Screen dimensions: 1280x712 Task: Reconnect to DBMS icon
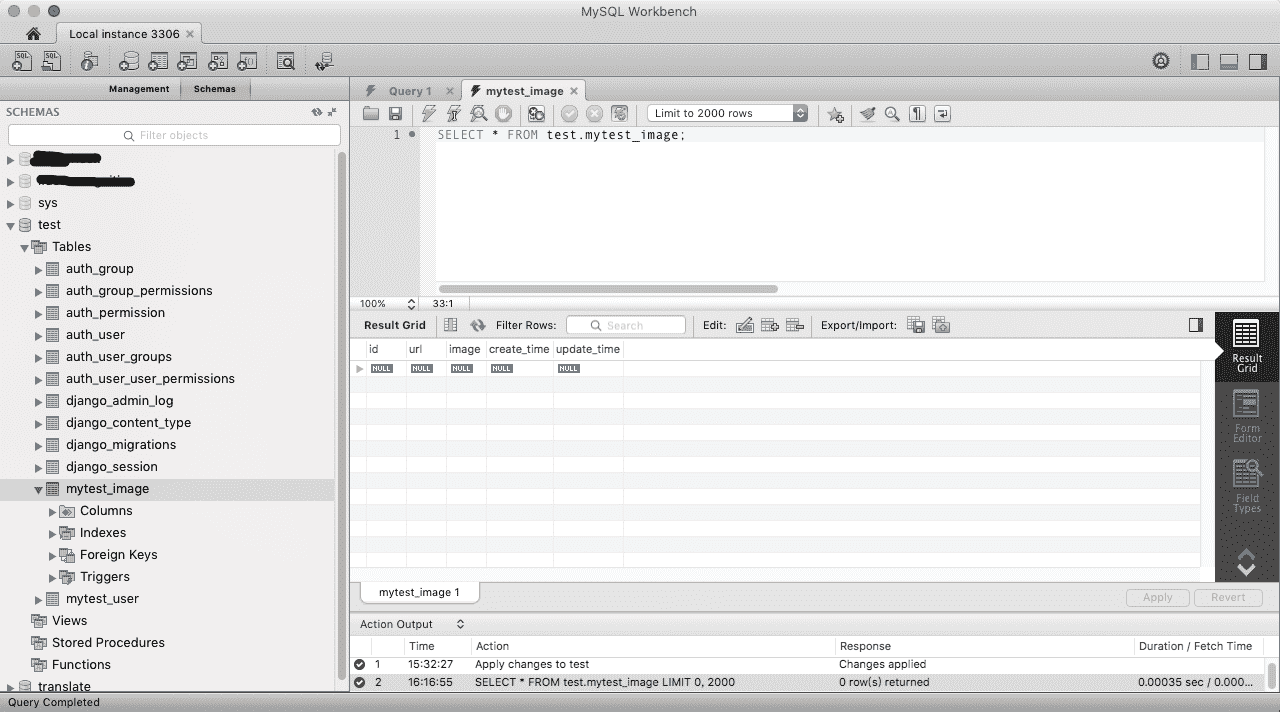[x=324, y=62]
